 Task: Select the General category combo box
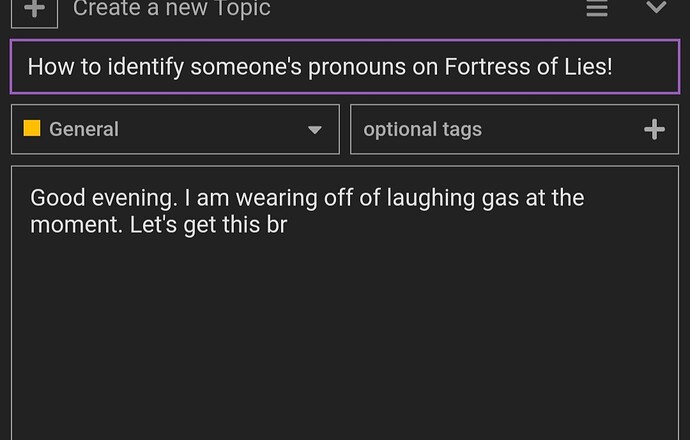(x=175, y=129)
